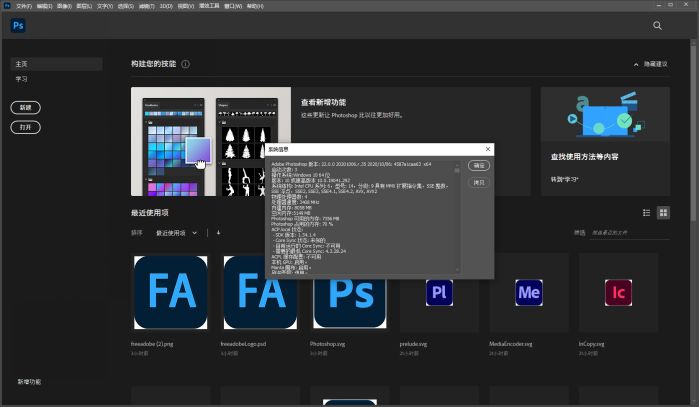Open the 编辑(E) menu
The image size is (699, 407).
click(x=44, y=6)
